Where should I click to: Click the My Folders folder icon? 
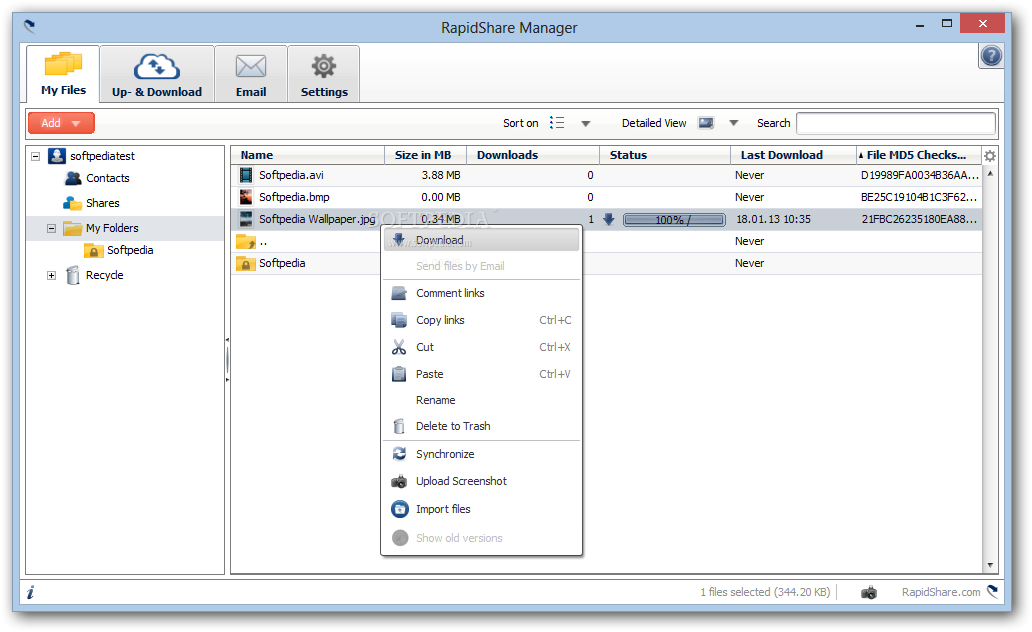72,228
